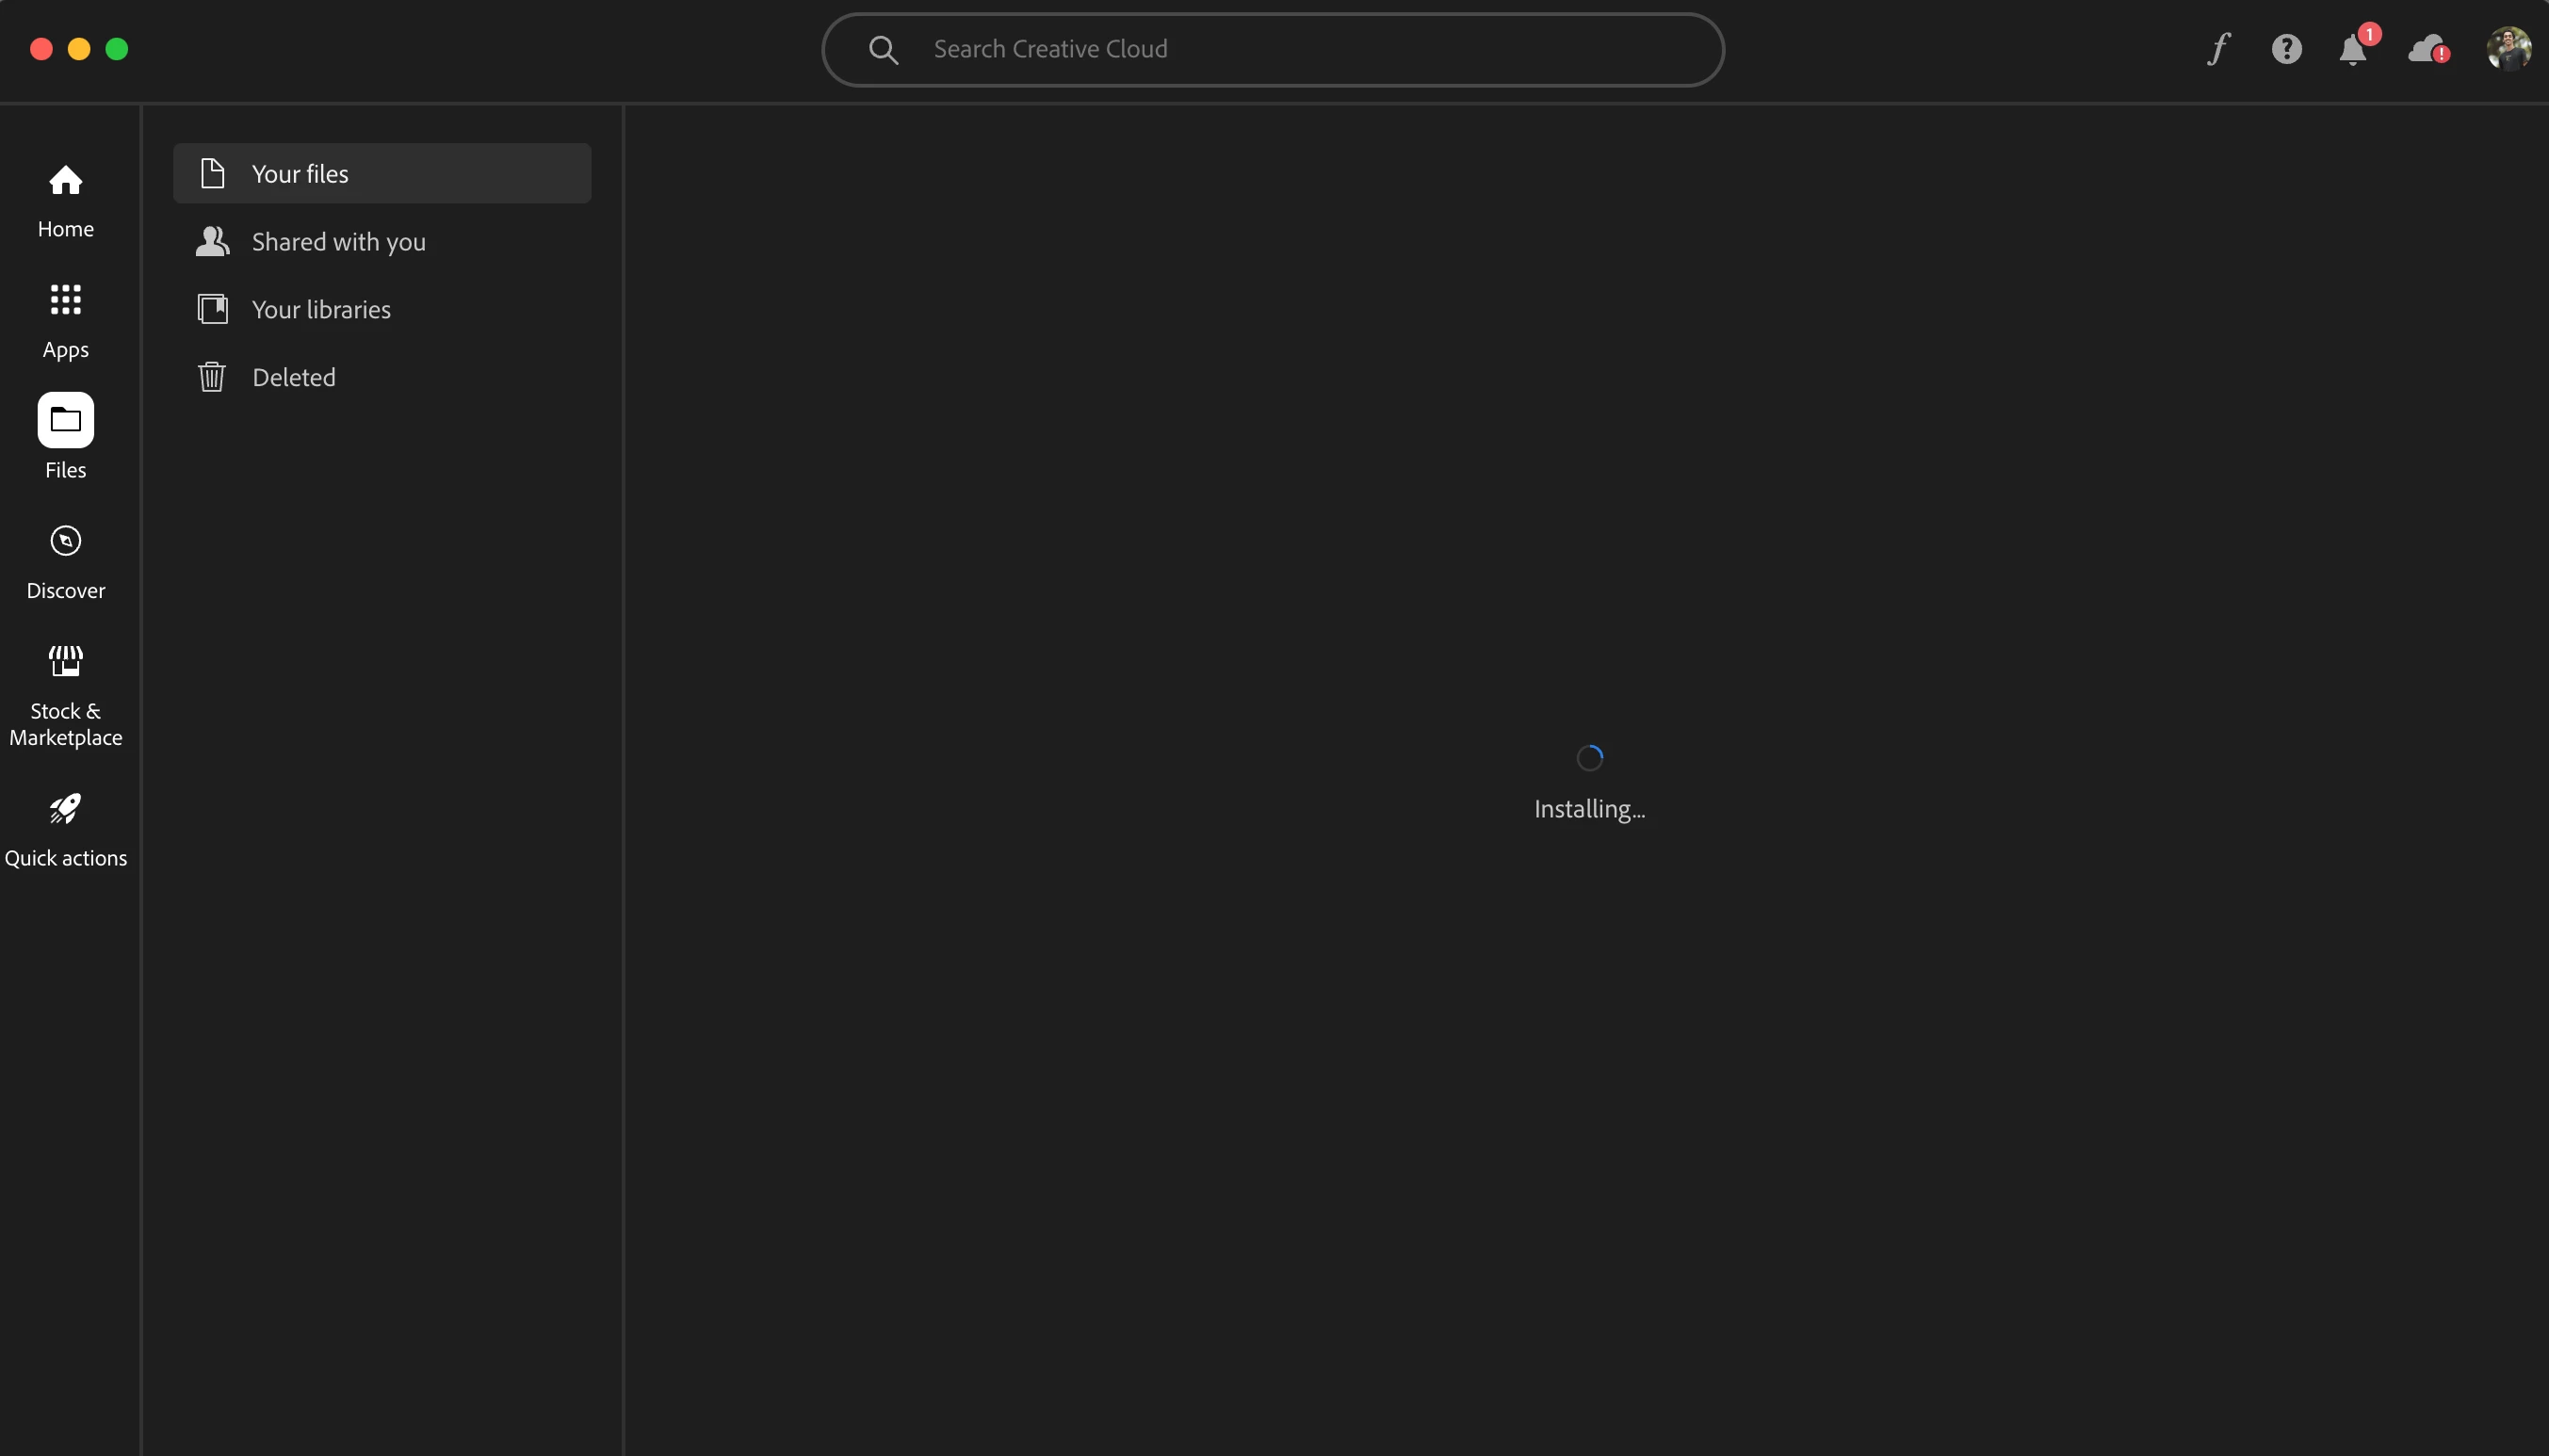Open the Home section icon
The height and width of the screenshot is (1456, 2549).
click(x=66, y=181)
